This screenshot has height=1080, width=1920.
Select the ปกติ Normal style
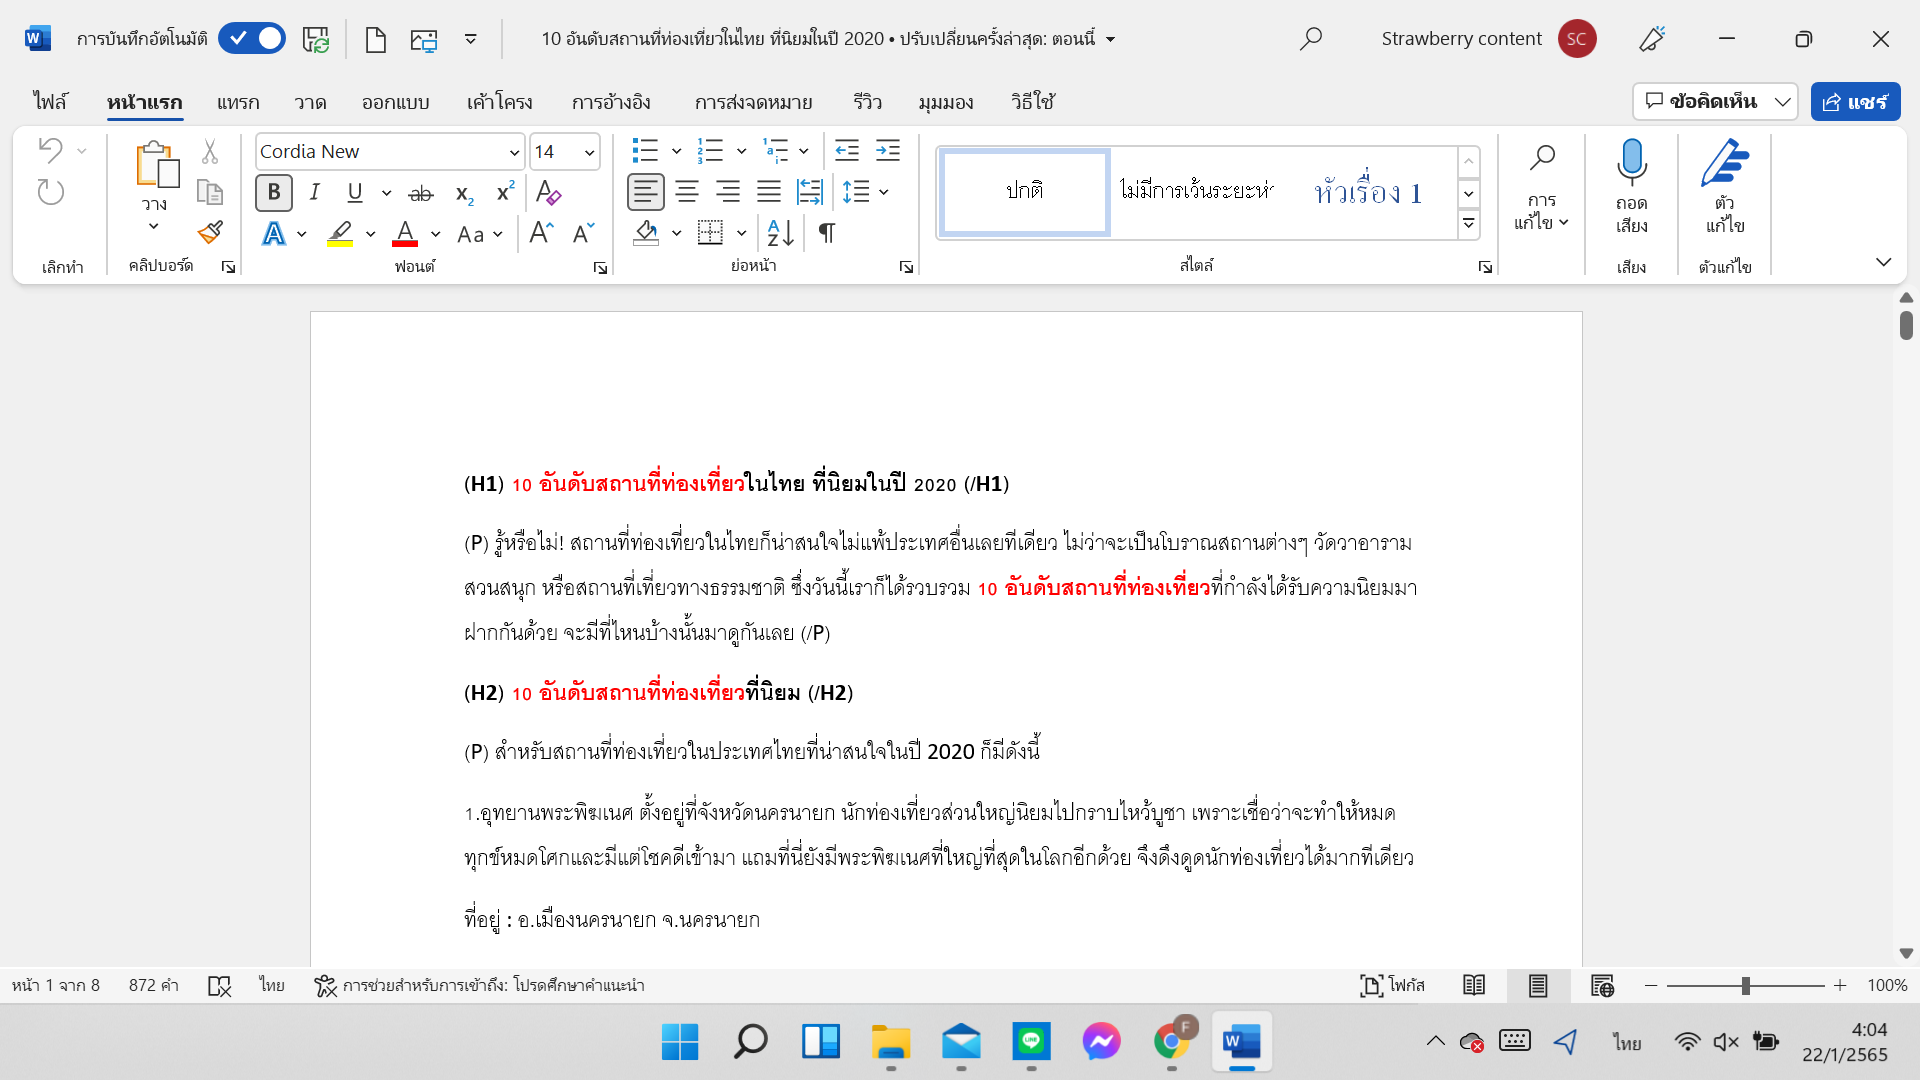[x=1025, y=192]
